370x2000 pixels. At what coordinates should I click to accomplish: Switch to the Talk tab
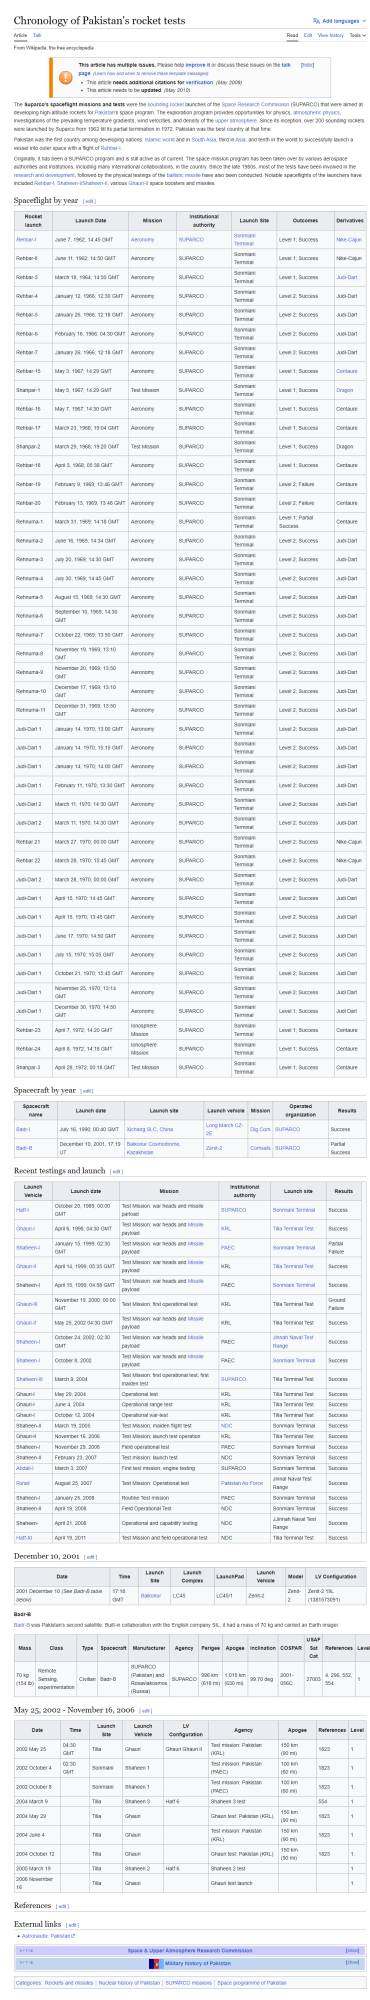37,35
